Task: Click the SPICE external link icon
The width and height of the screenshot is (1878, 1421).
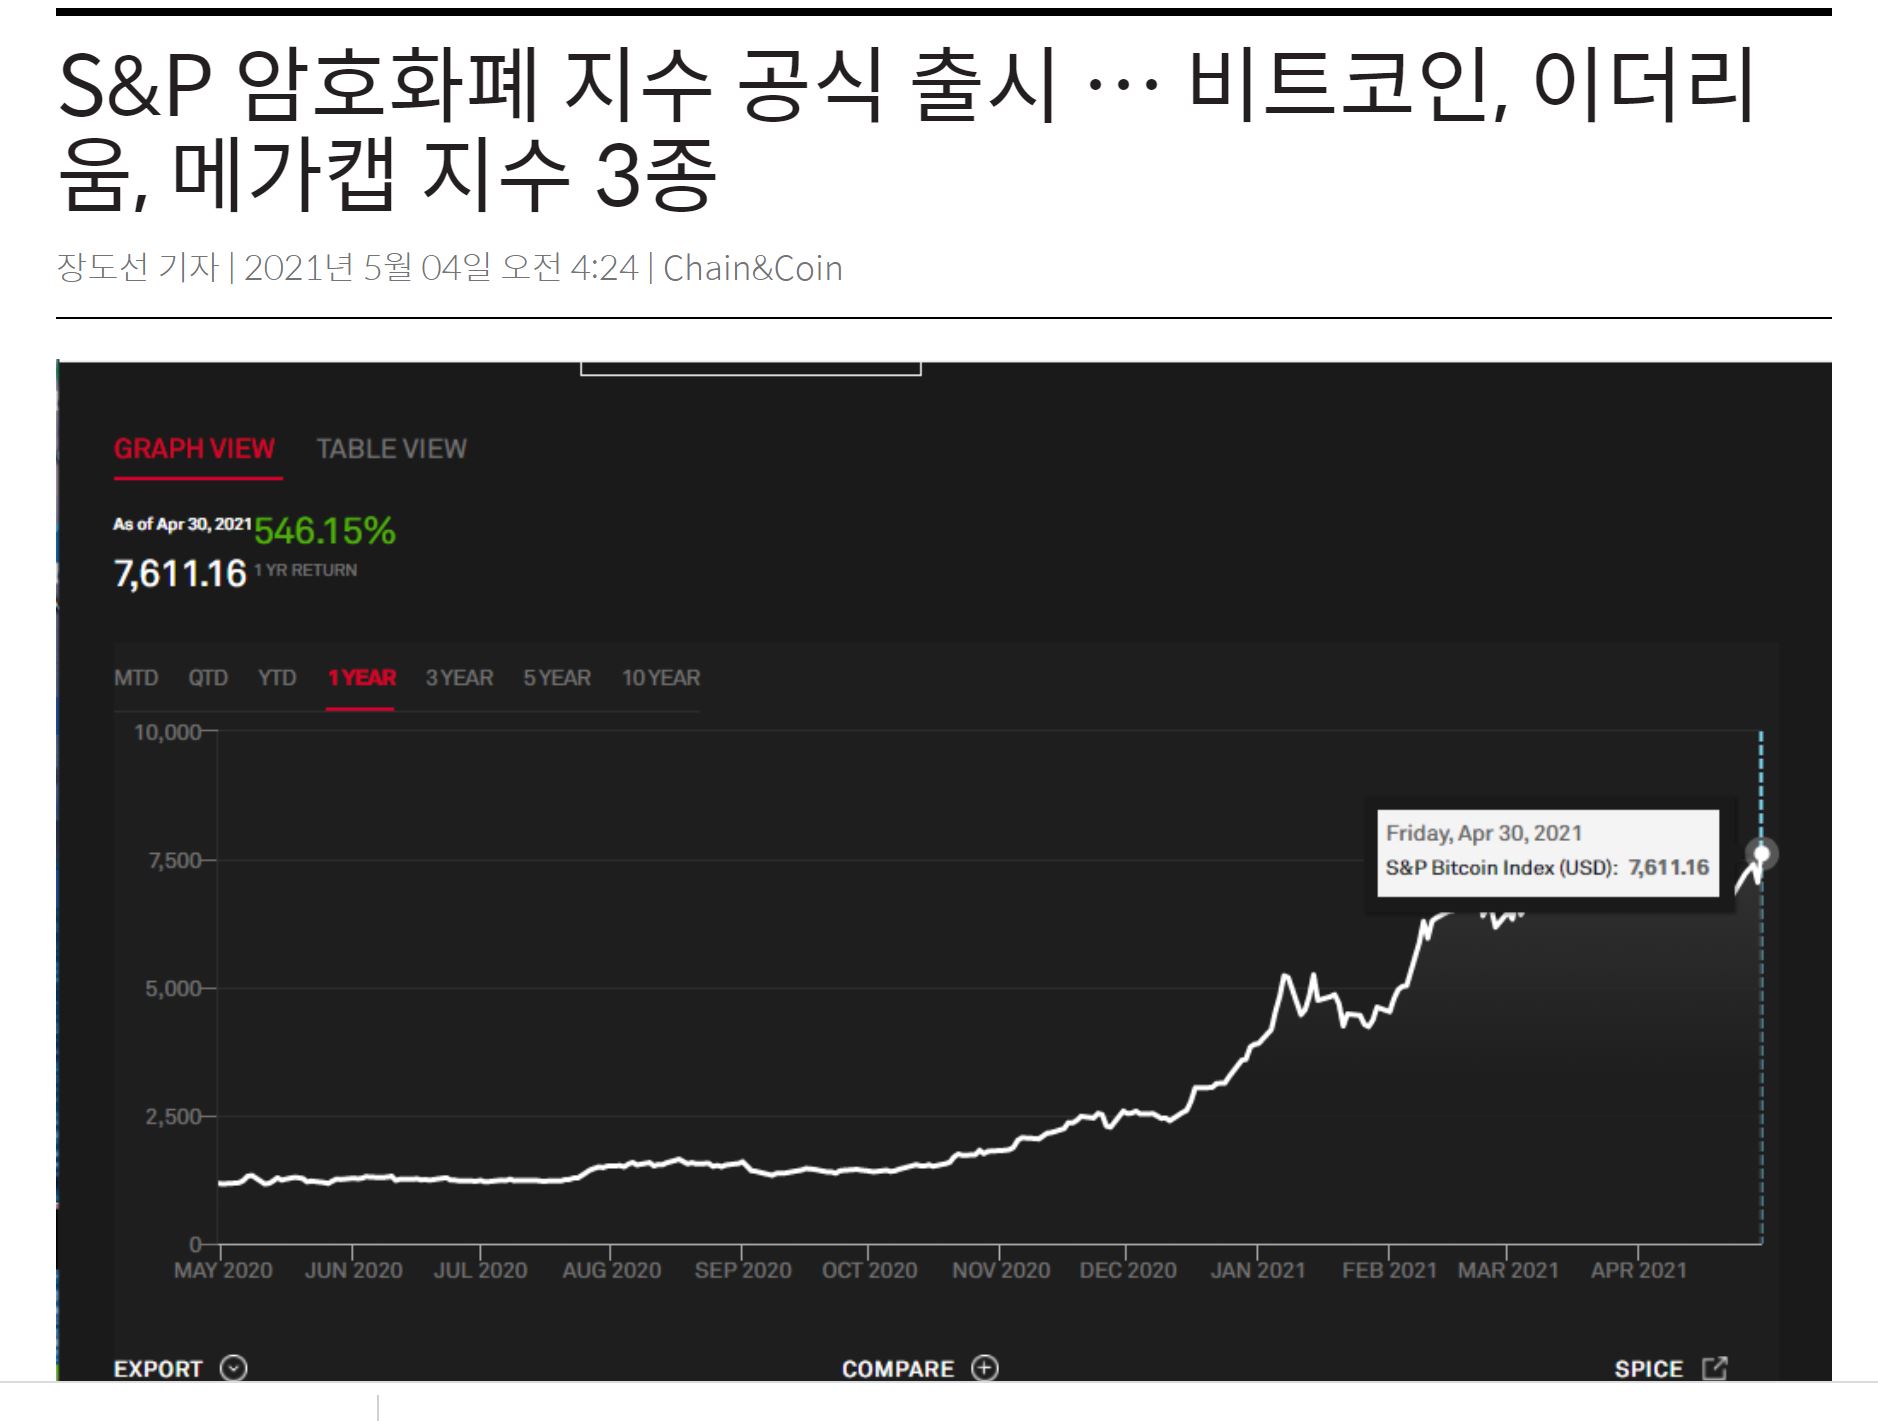Action: (1715, 1368)
